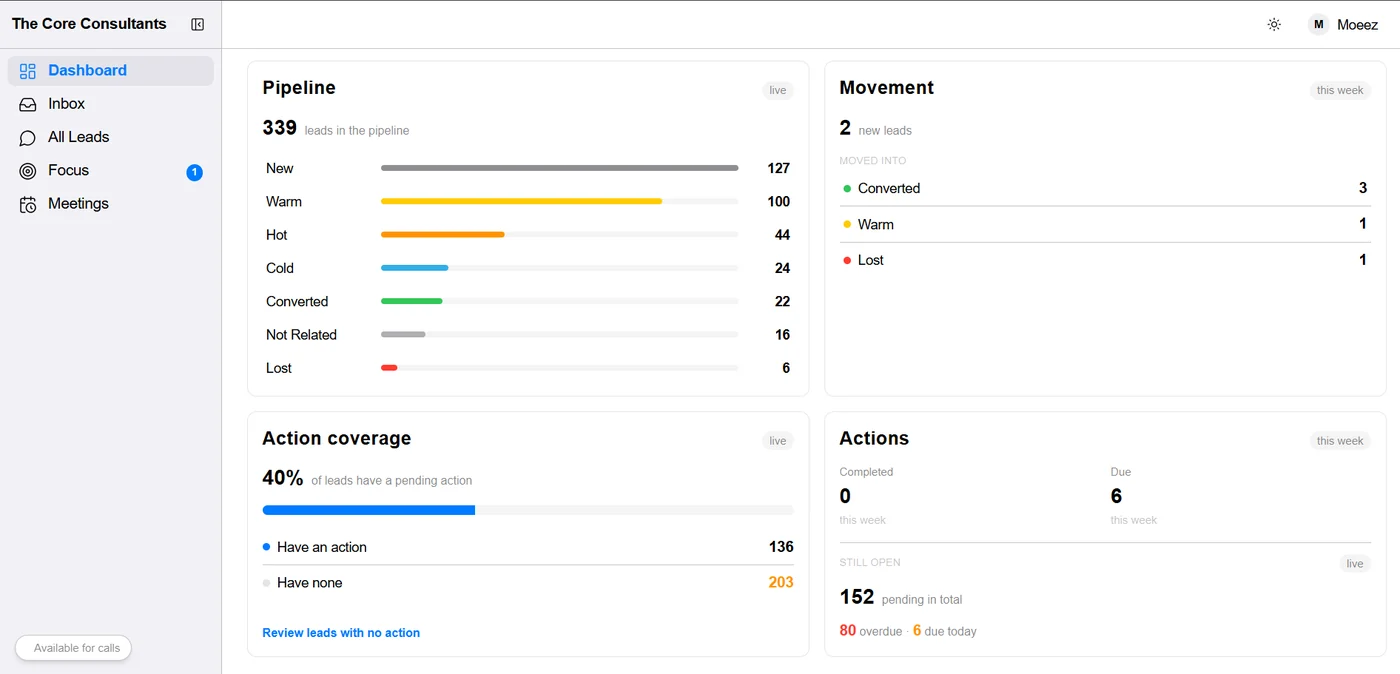This screenshot has height=674, width=1400.
Task: Click the Dashboard grid icon
Action: tap(28, 71)
